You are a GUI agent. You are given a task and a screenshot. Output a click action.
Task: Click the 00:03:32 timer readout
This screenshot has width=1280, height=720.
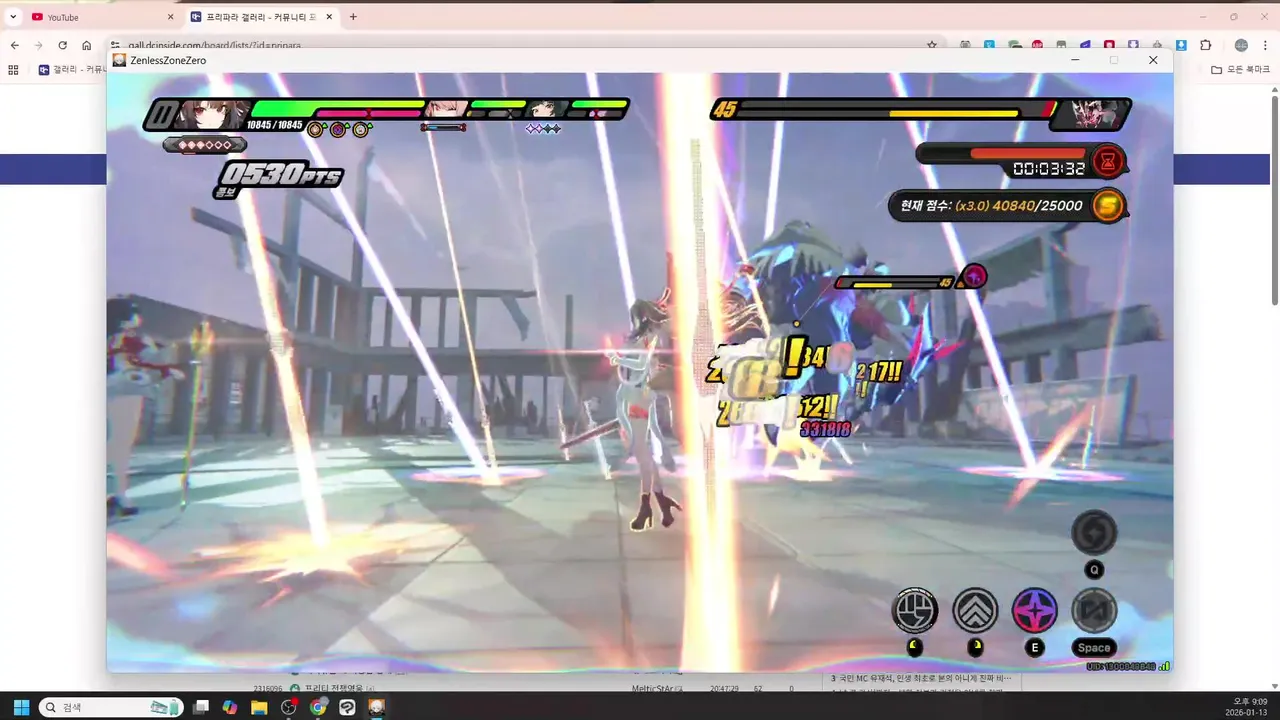point(1048,169)
